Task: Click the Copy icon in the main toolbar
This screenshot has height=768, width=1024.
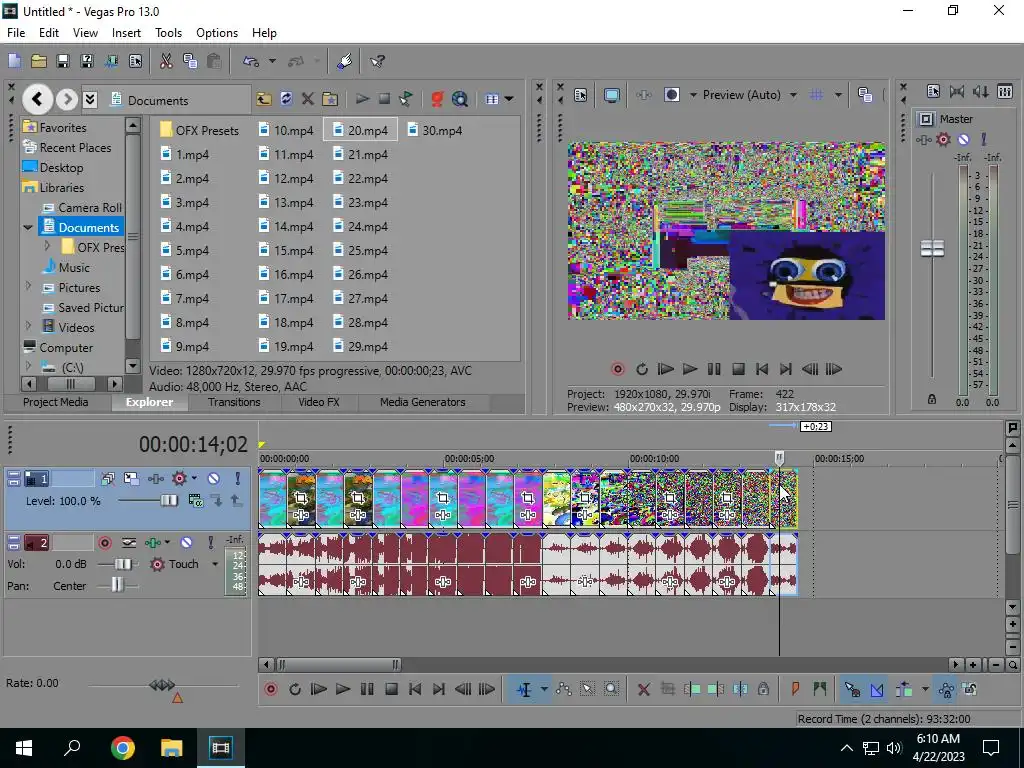Action: coord(190,61)
